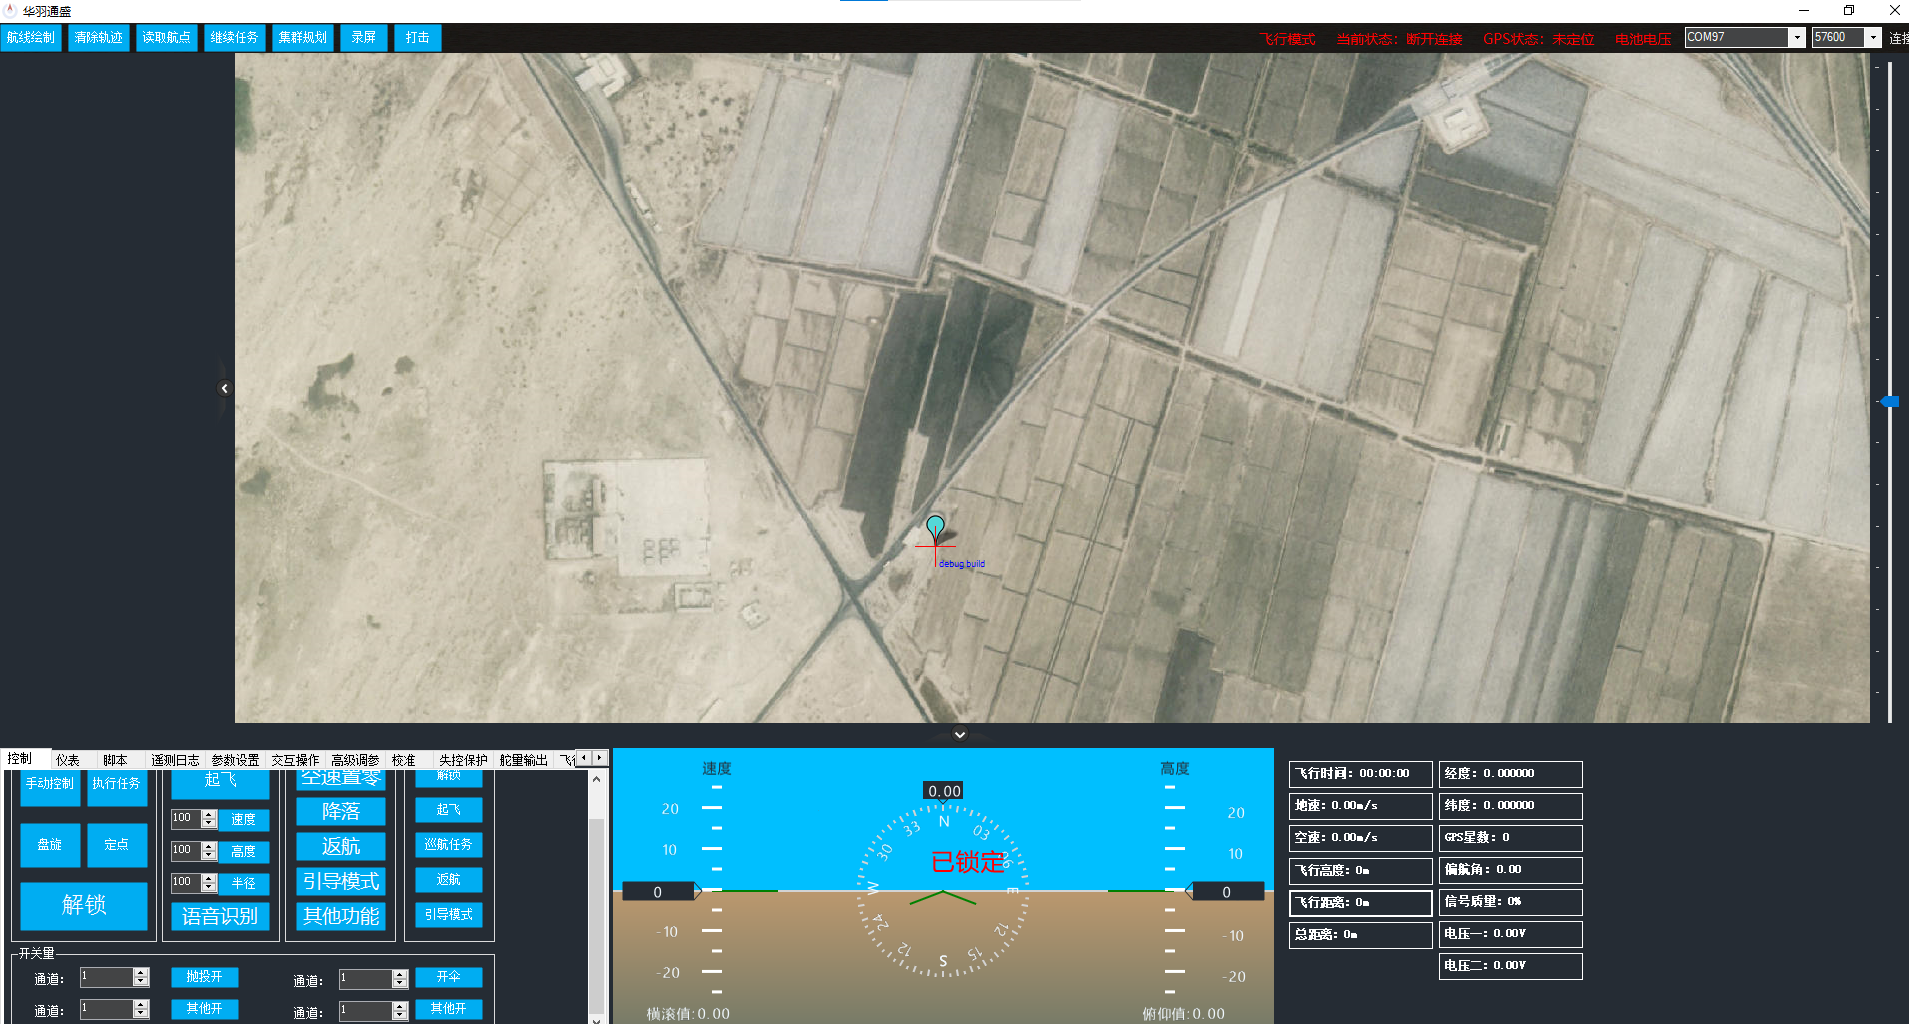Open 其他功能 other functions

point(341,916)
